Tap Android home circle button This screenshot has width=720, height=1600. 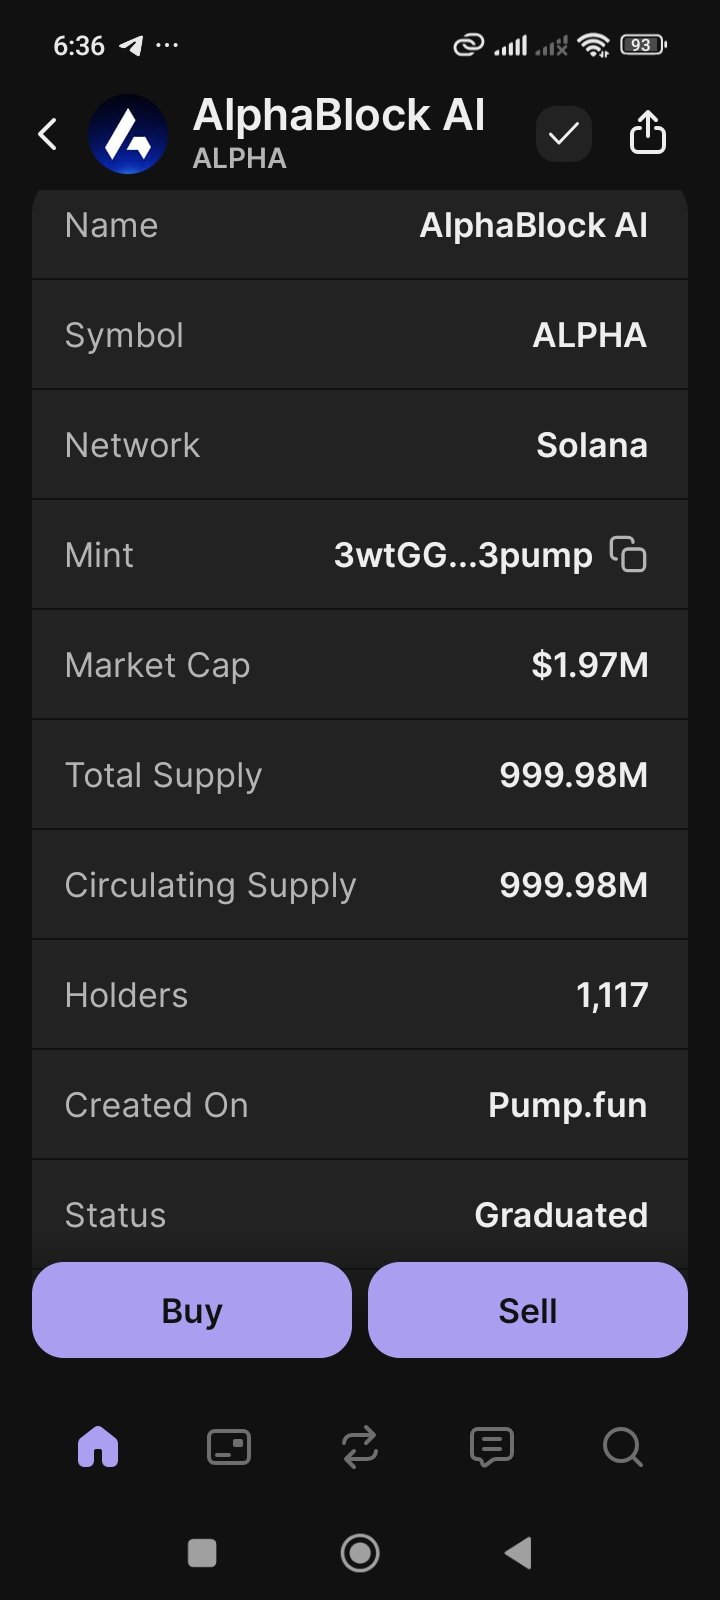point(360,1553)
